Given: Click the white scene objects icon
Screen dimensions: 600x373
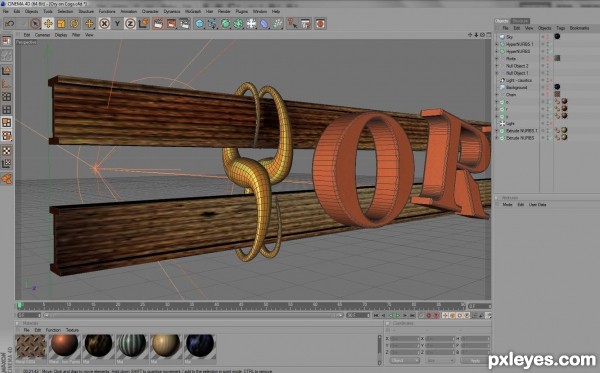Looking at the screenshot, I should (x=251, y=24).
